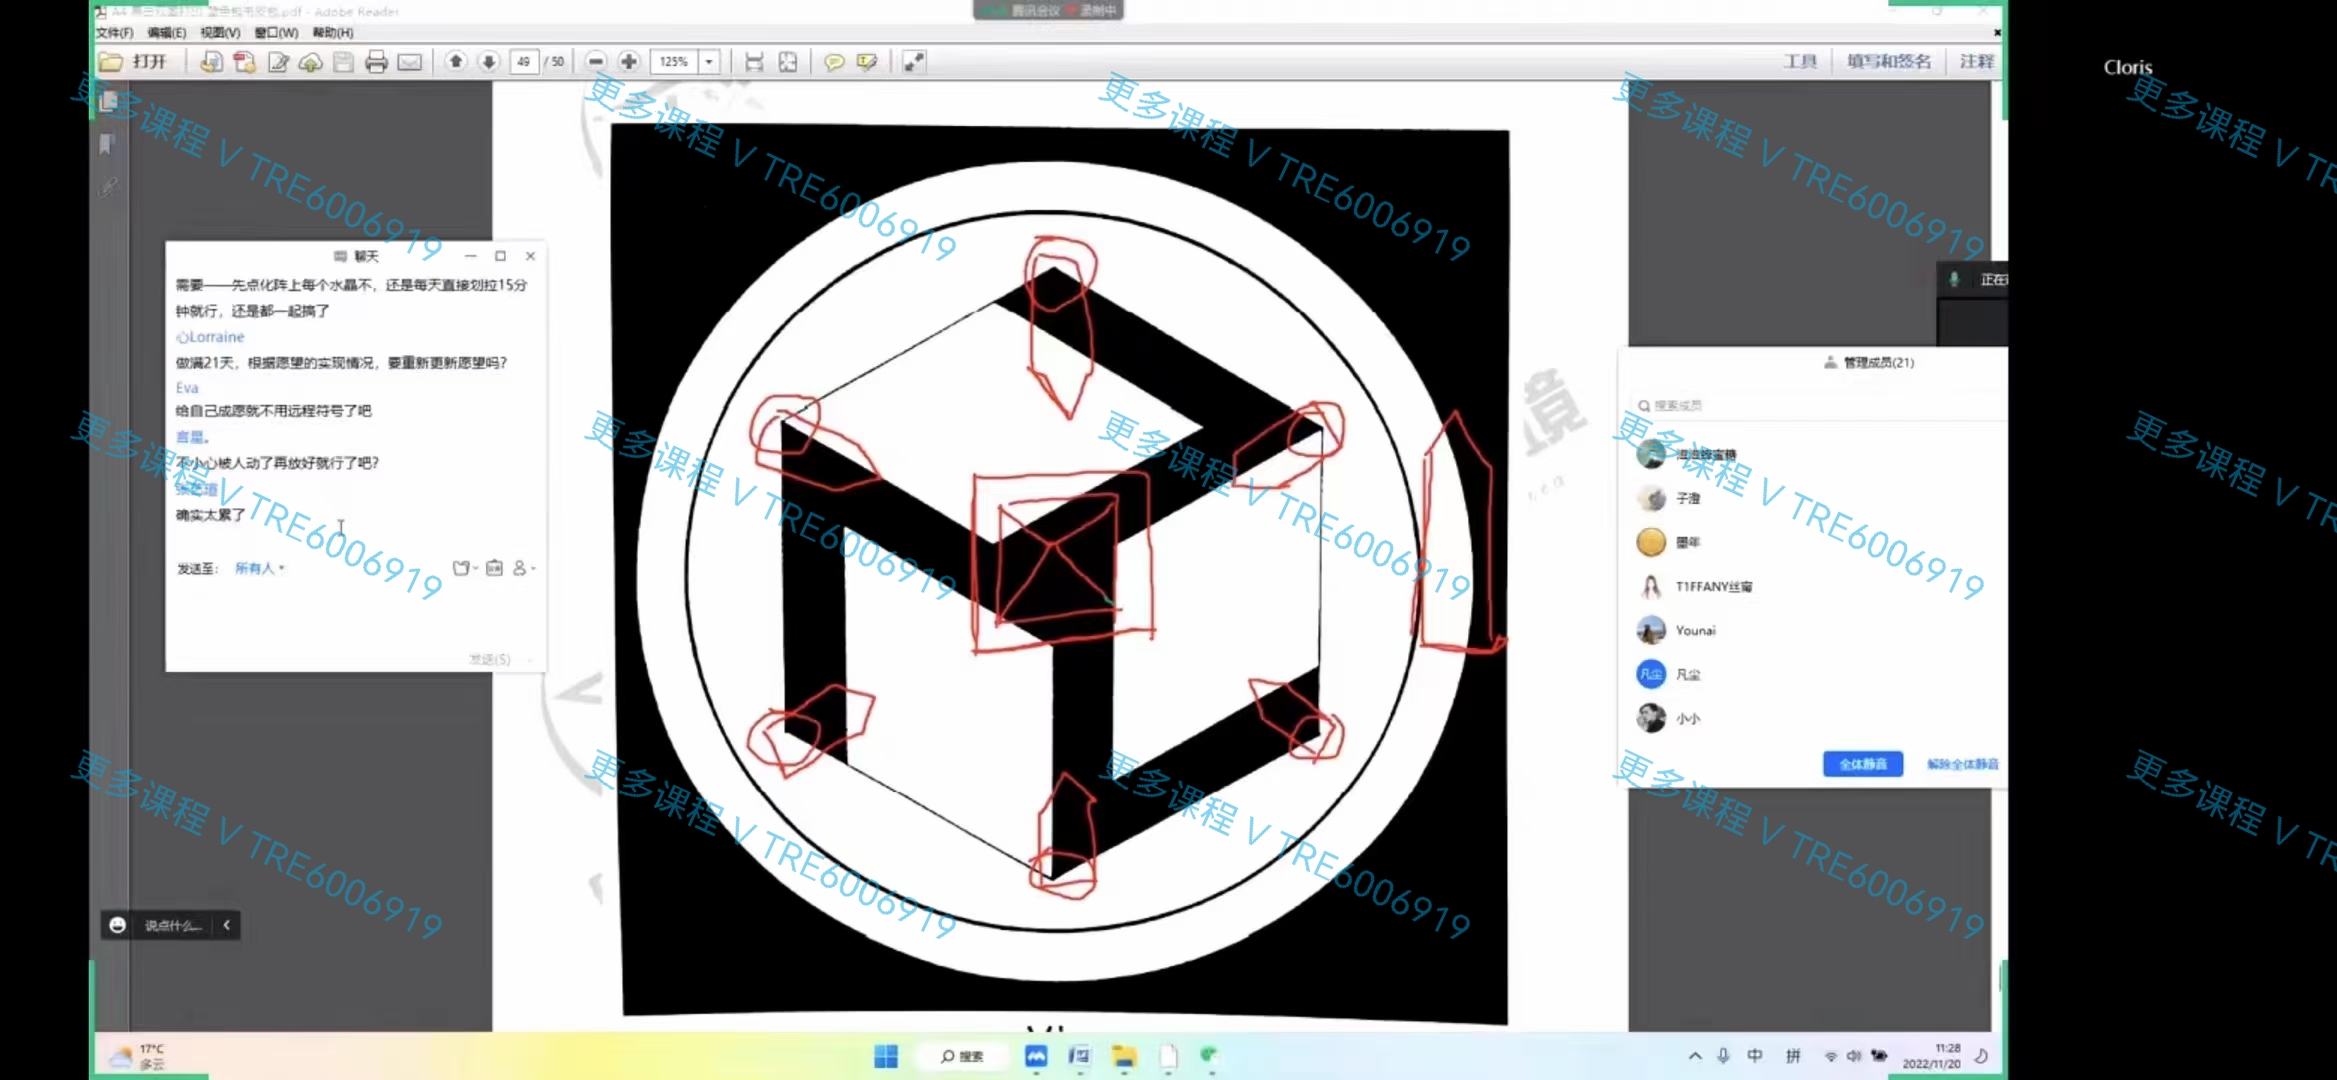Open attachments paperclip panel in left sidebar
The image size is (2337, 1080).
tap(108, 186)
